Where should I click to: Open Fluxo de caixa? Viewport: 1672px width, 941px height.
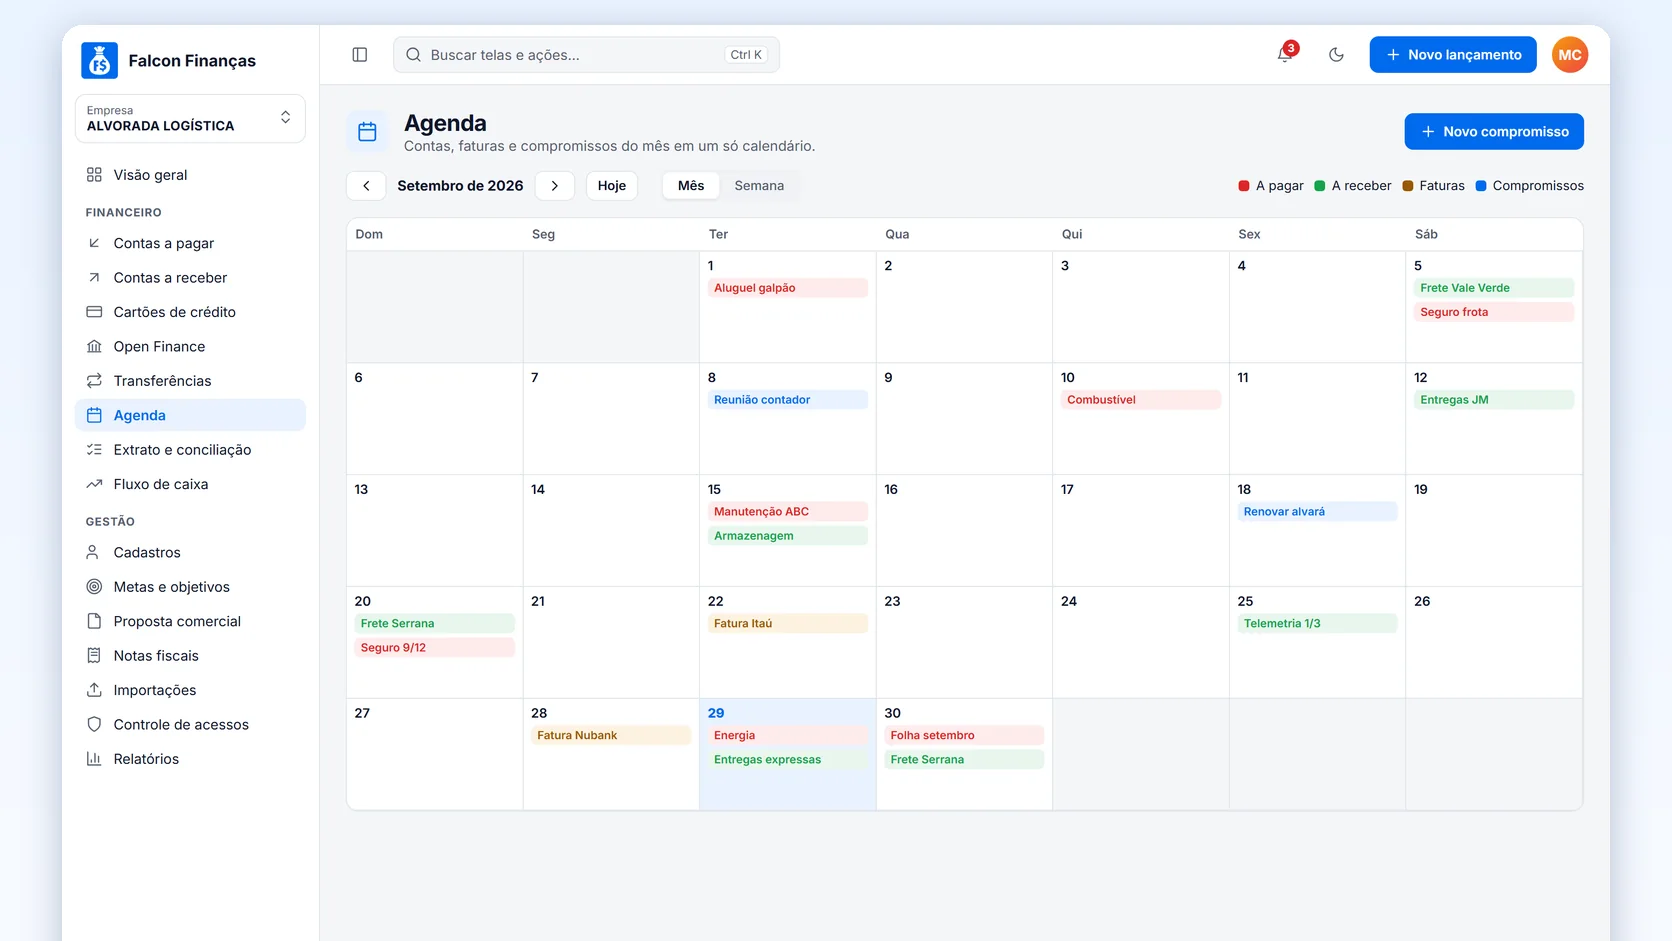pos(190,484)
